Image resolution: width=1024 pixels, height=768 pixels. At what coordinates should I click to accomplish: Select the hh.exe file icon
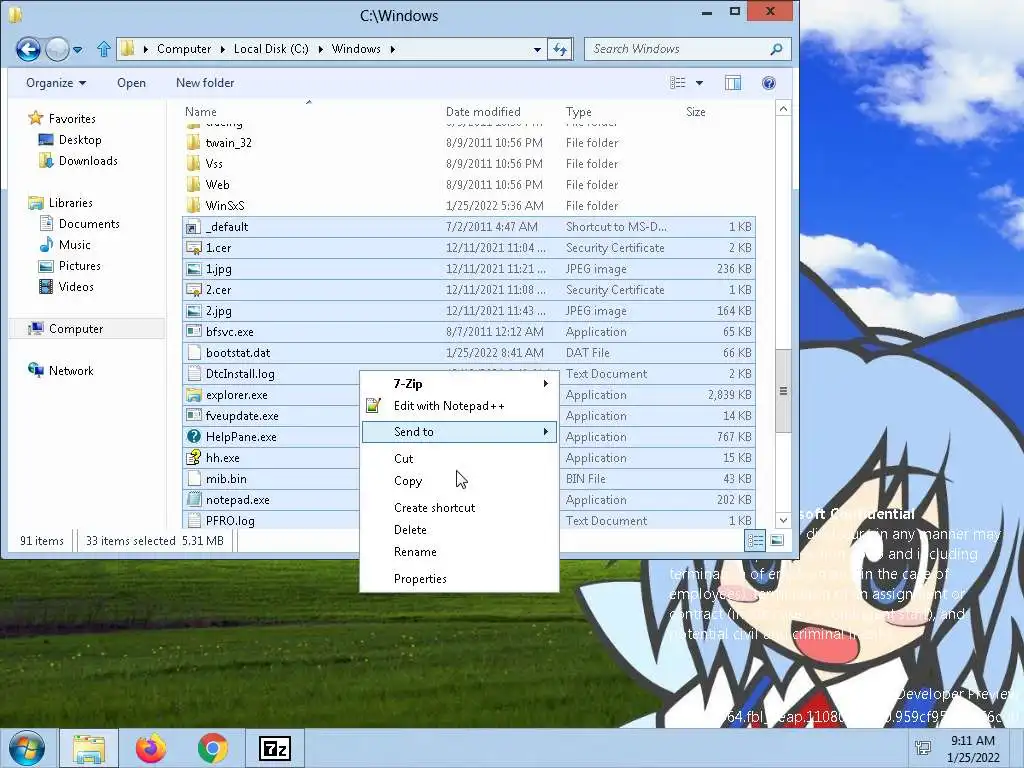coord(193,458)
